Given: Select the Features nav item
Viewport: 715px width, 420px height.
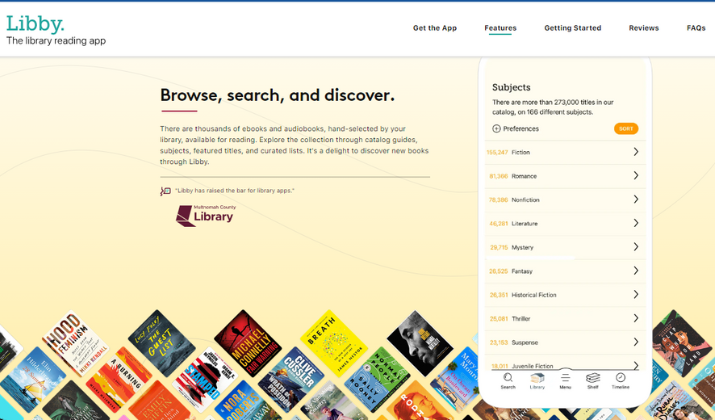Looking at the screenshot, I should coord(500,28).
